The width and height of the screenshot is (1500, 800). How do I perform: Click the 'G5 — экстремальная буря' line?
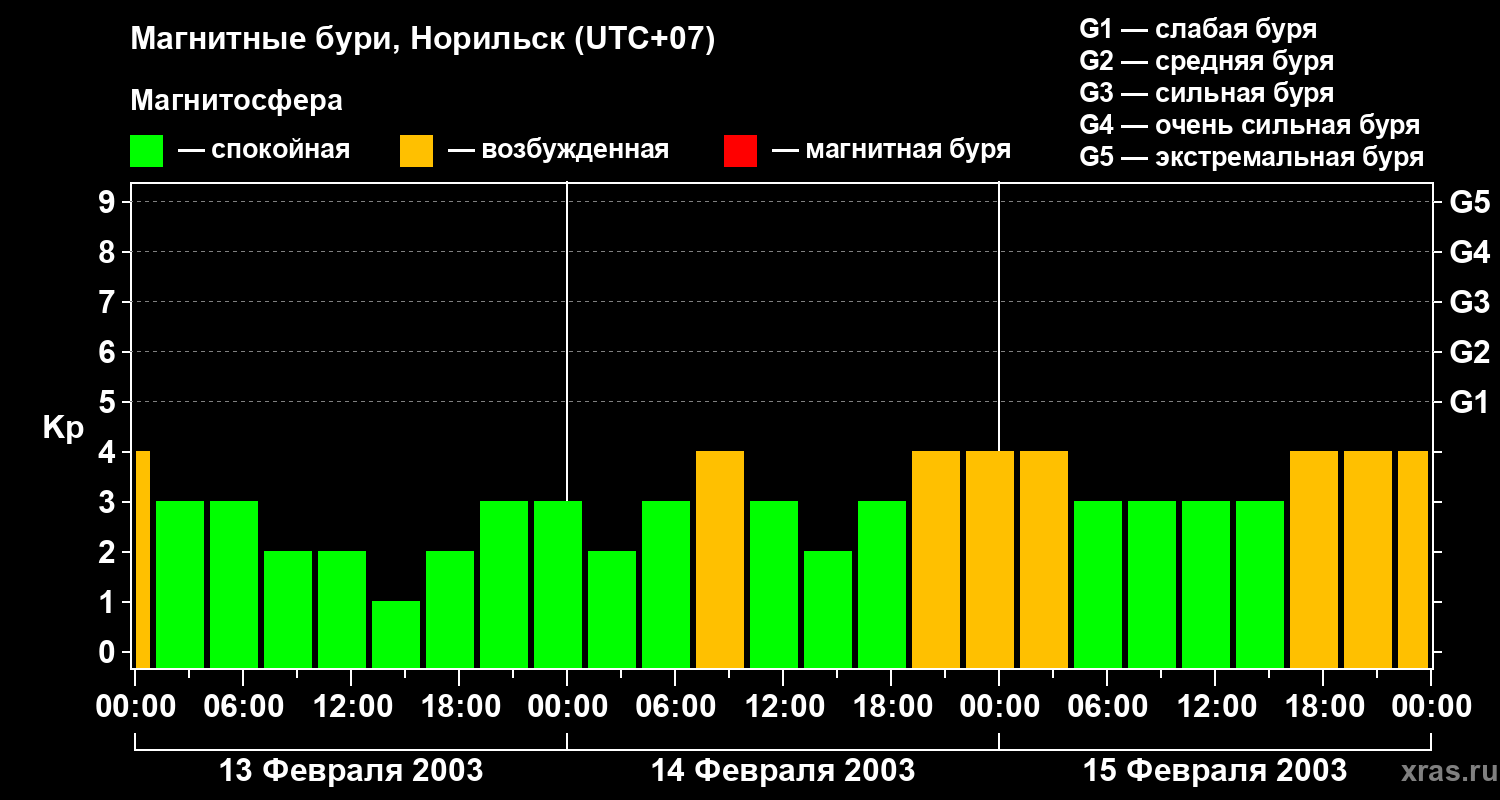[1251, 157]
